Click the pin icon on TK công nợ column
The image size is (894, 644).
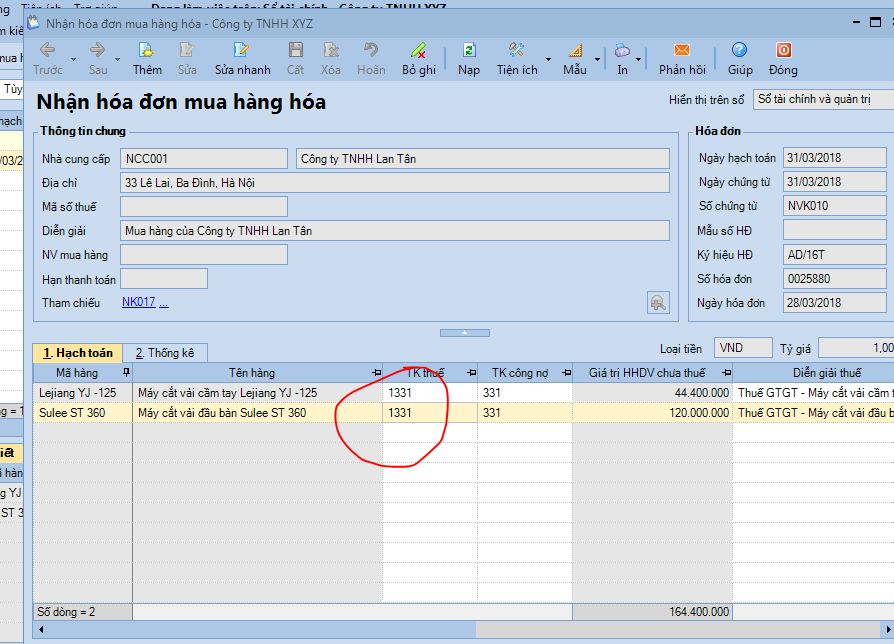pyautogui.click(x=566, y=373)
